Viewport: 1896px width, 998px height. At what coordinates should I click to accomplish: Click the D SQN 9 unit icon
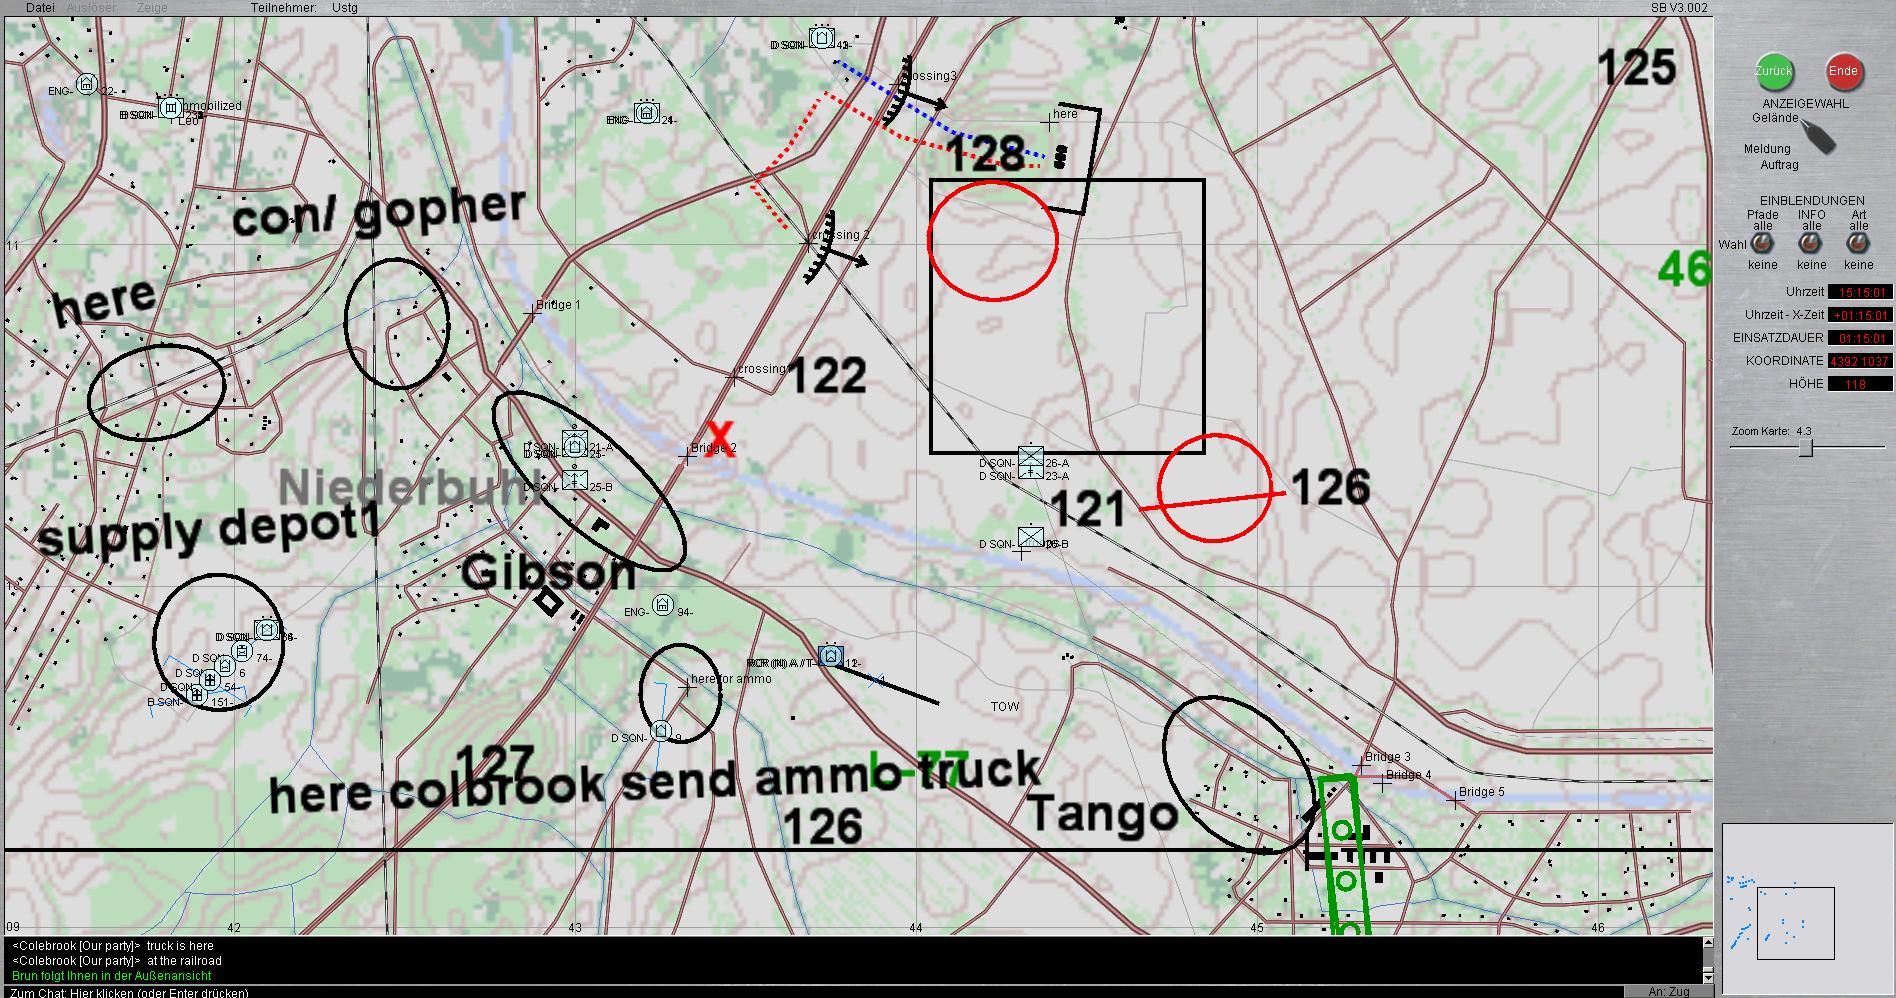660,731
